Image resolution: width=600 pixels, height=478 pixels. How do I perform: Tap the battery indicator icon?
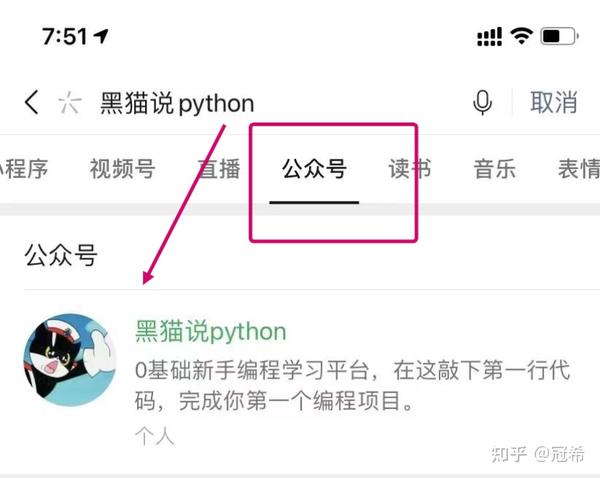click(559, 36)
